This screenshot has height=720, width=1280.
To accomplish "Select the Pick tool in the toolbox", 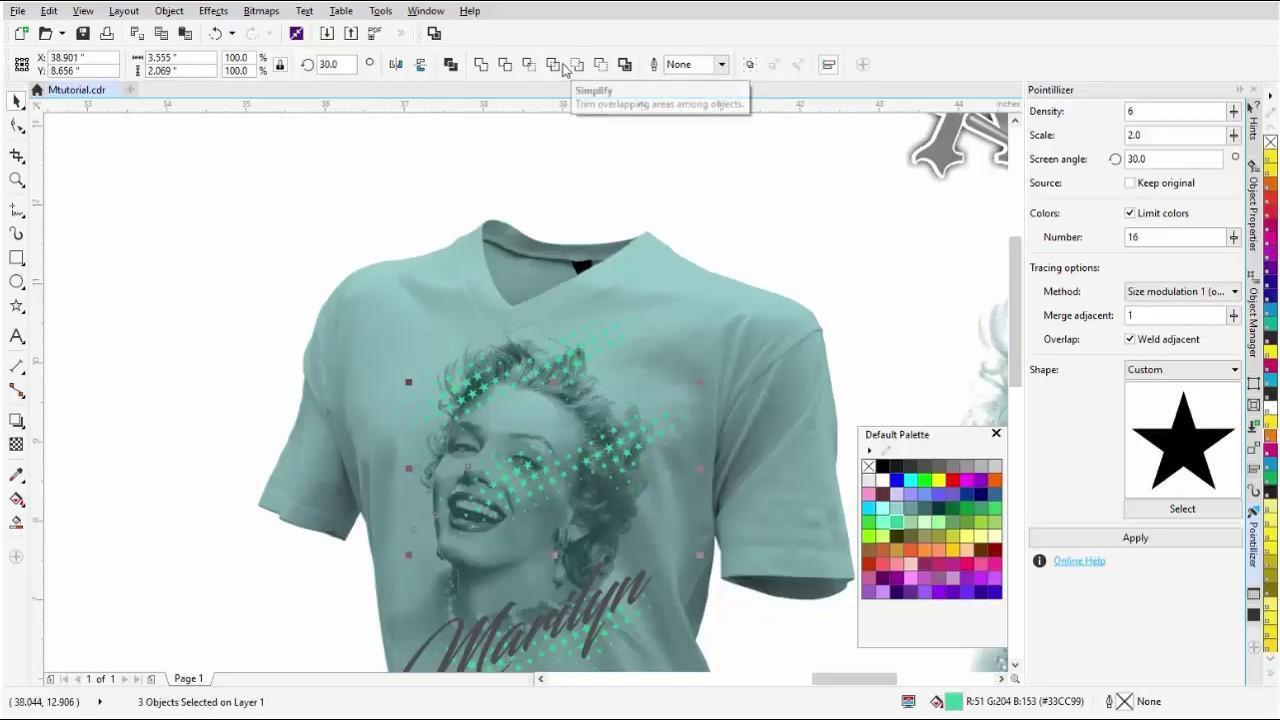I will [17, 101].
